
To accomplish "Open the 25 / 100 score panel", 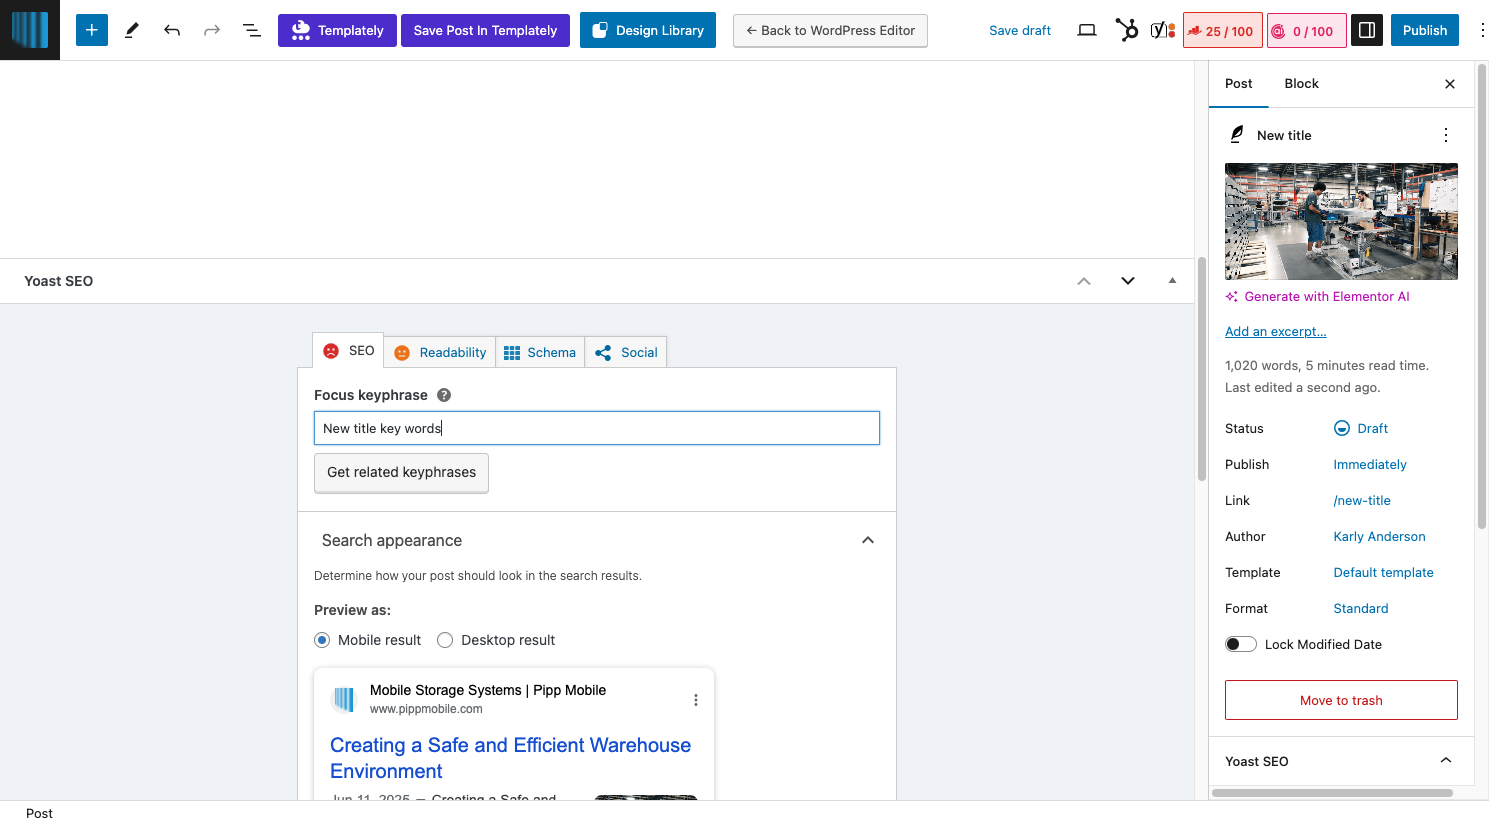I will click(x=1223, y=31).
